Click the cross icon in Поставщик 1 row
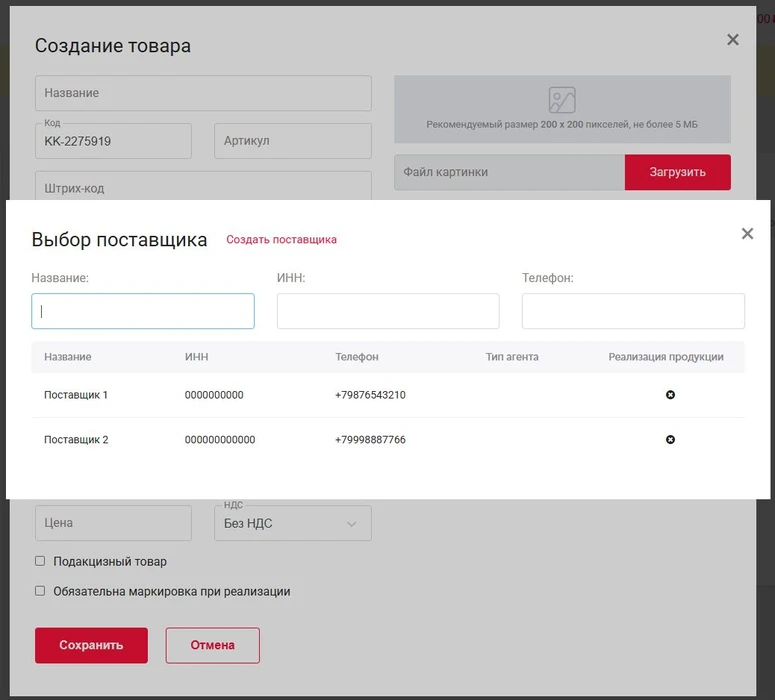The height and width of the screenshot is (700, 775). click(670, 395)
